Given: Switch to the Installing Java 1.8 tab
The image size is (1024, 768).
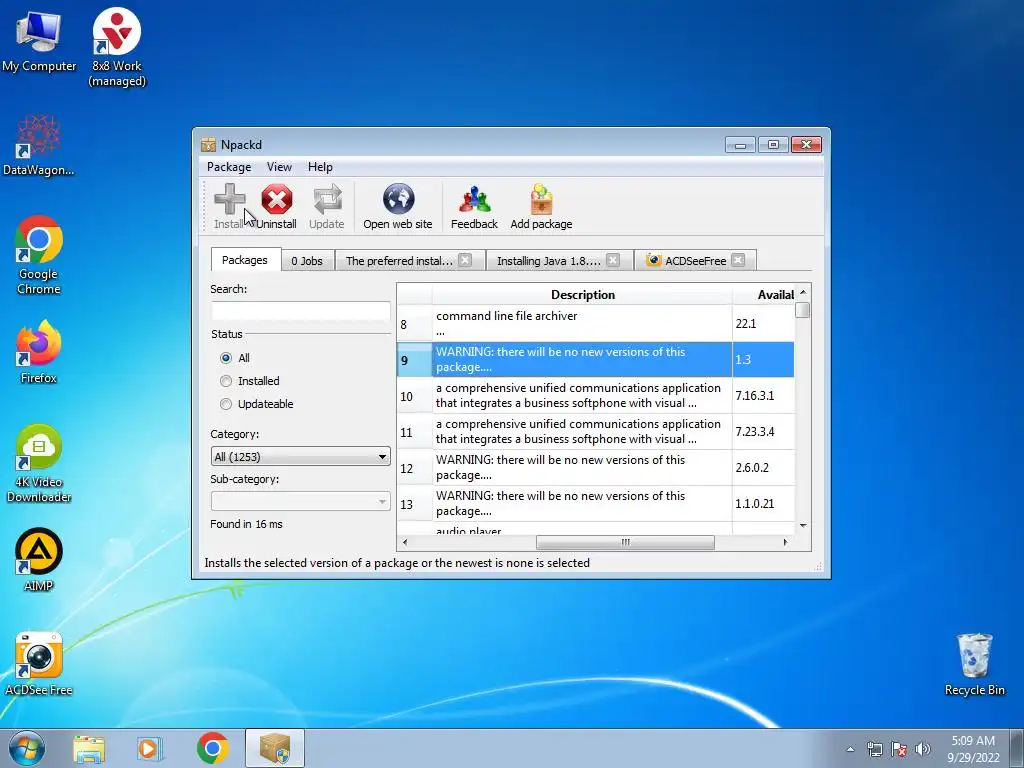Looking at the screenshot, I should point(549,261).
